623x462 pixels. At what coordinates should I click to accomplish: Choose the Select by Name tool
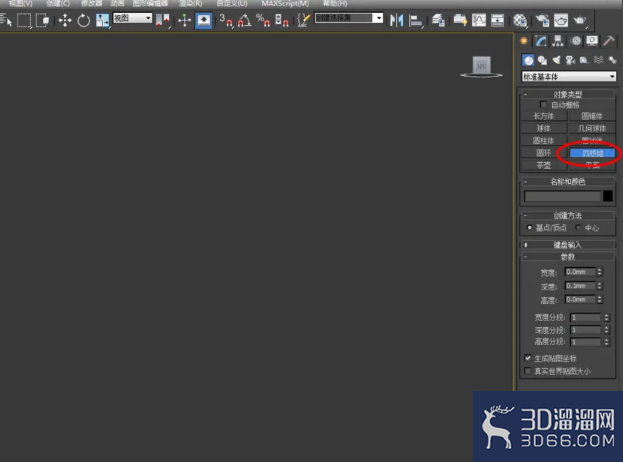[6, 20]
